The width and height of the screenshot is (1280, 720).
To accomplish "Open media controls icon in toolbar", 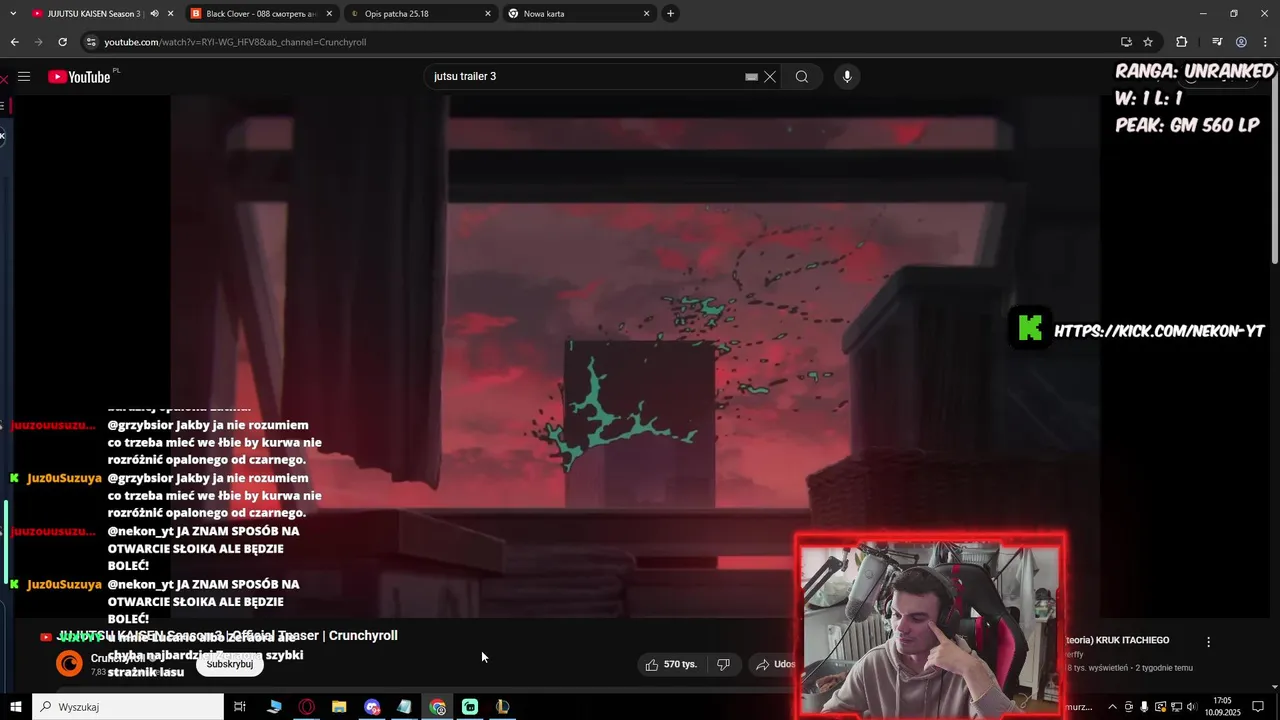I will (x=1217, y=42).
